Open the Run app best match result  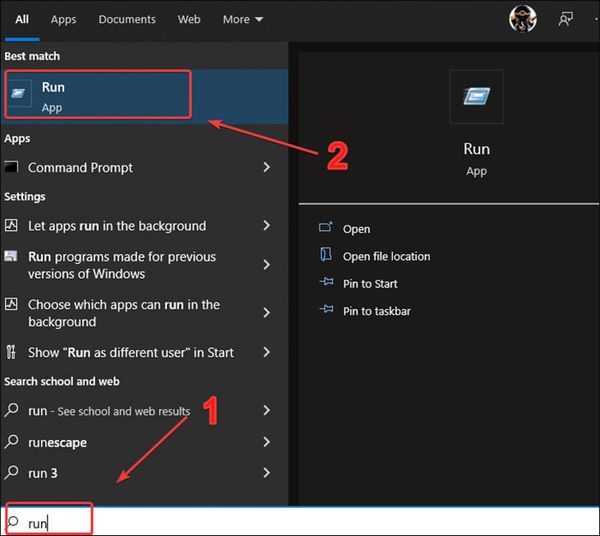[97, 95]
